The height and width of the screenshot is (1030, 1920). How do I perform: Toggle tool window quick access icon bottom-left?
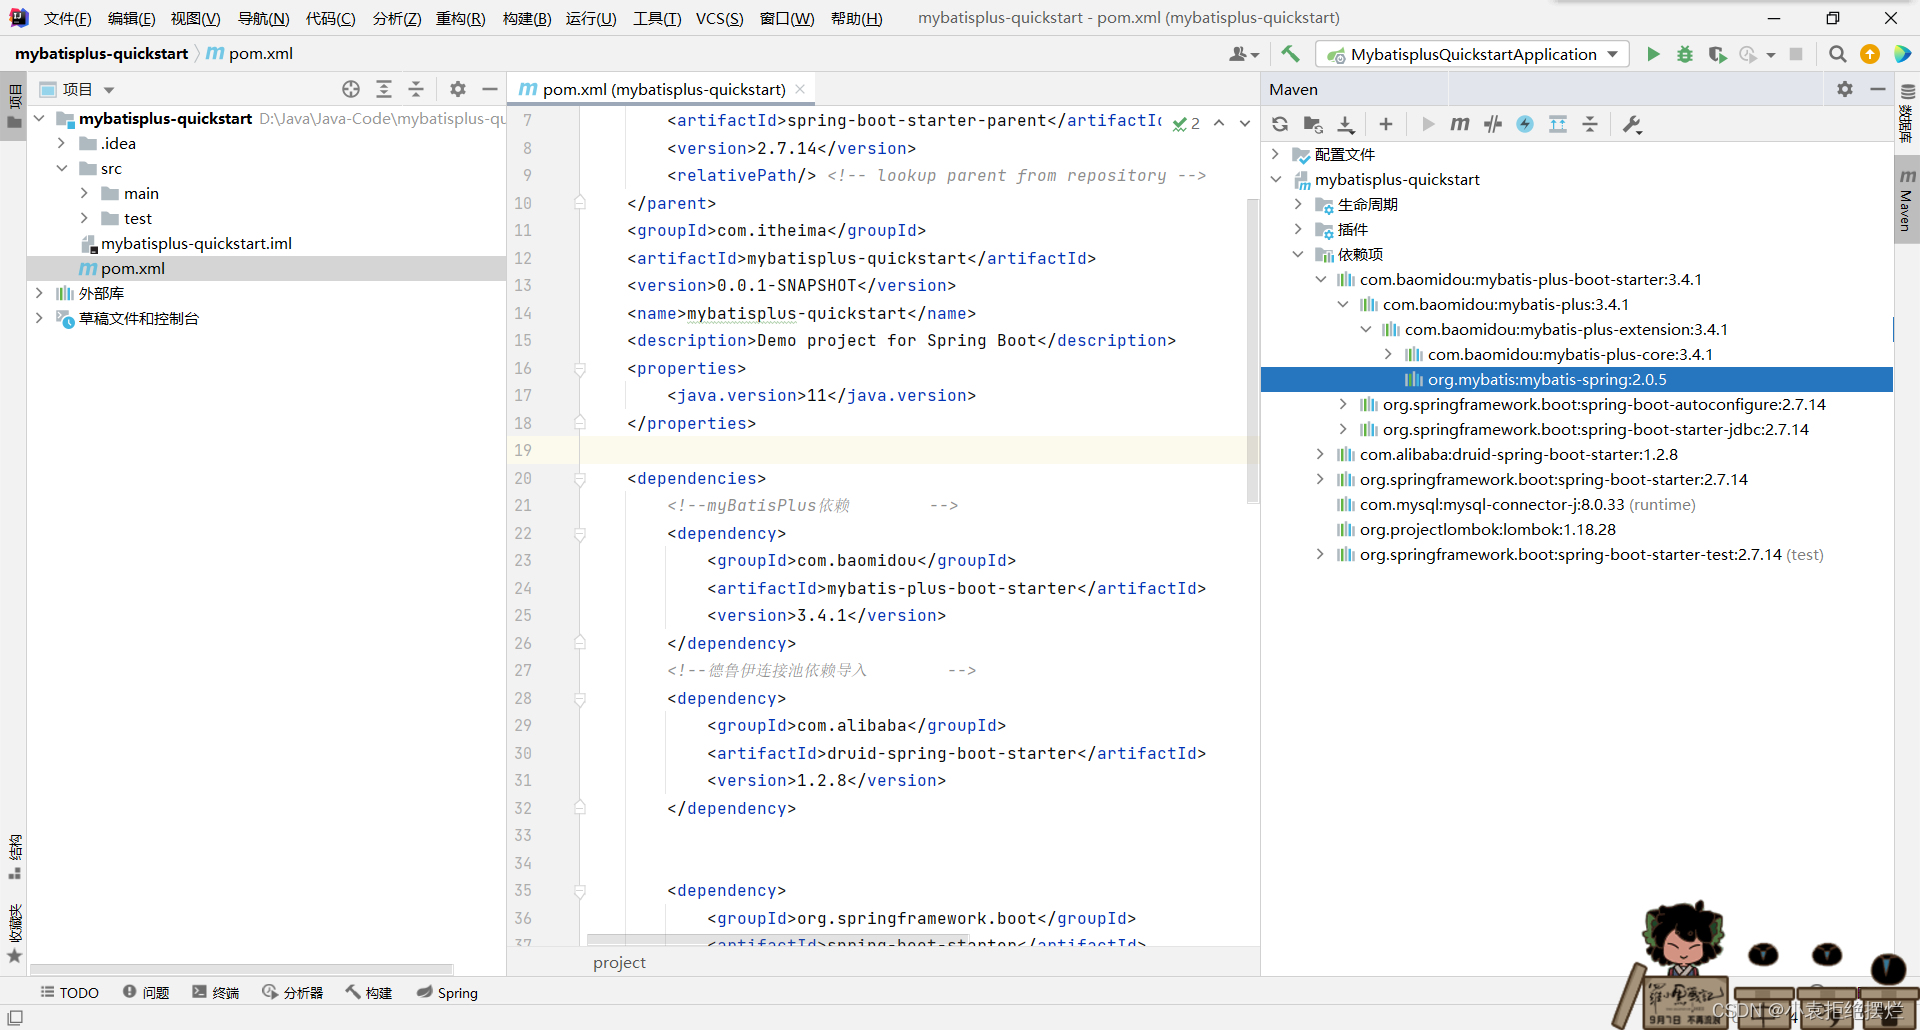(x=15, y=1017)
